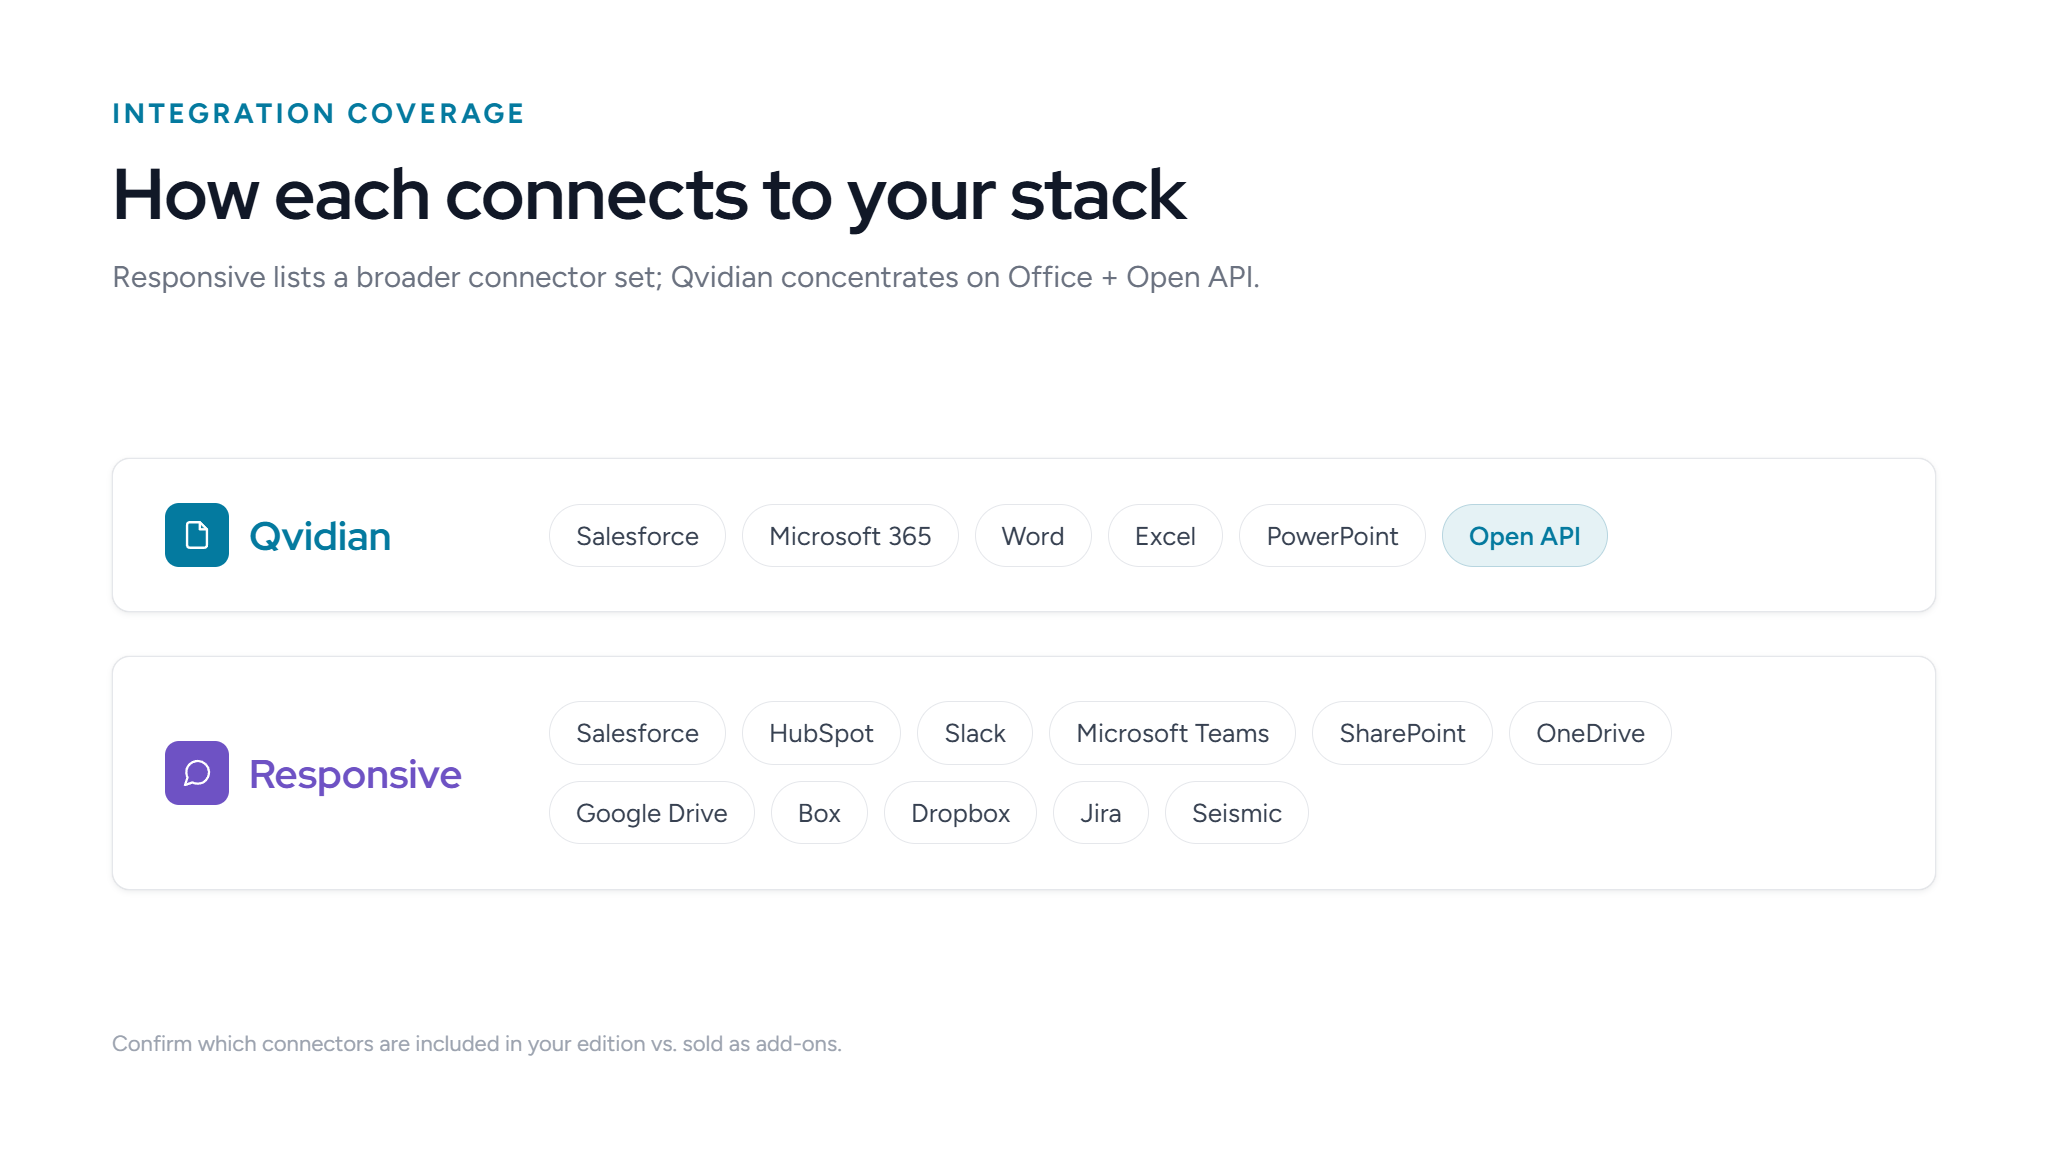Select the Slack connector chip
This screenshot has height=1152, width=2048.
tap(975, 733)
